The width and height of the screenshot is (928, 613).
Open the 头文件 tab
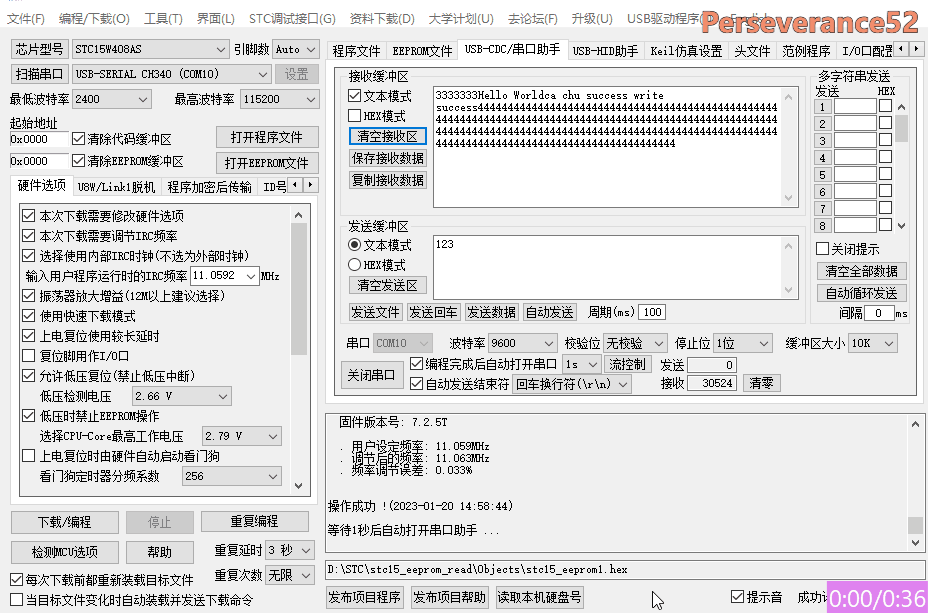point(752,51)
